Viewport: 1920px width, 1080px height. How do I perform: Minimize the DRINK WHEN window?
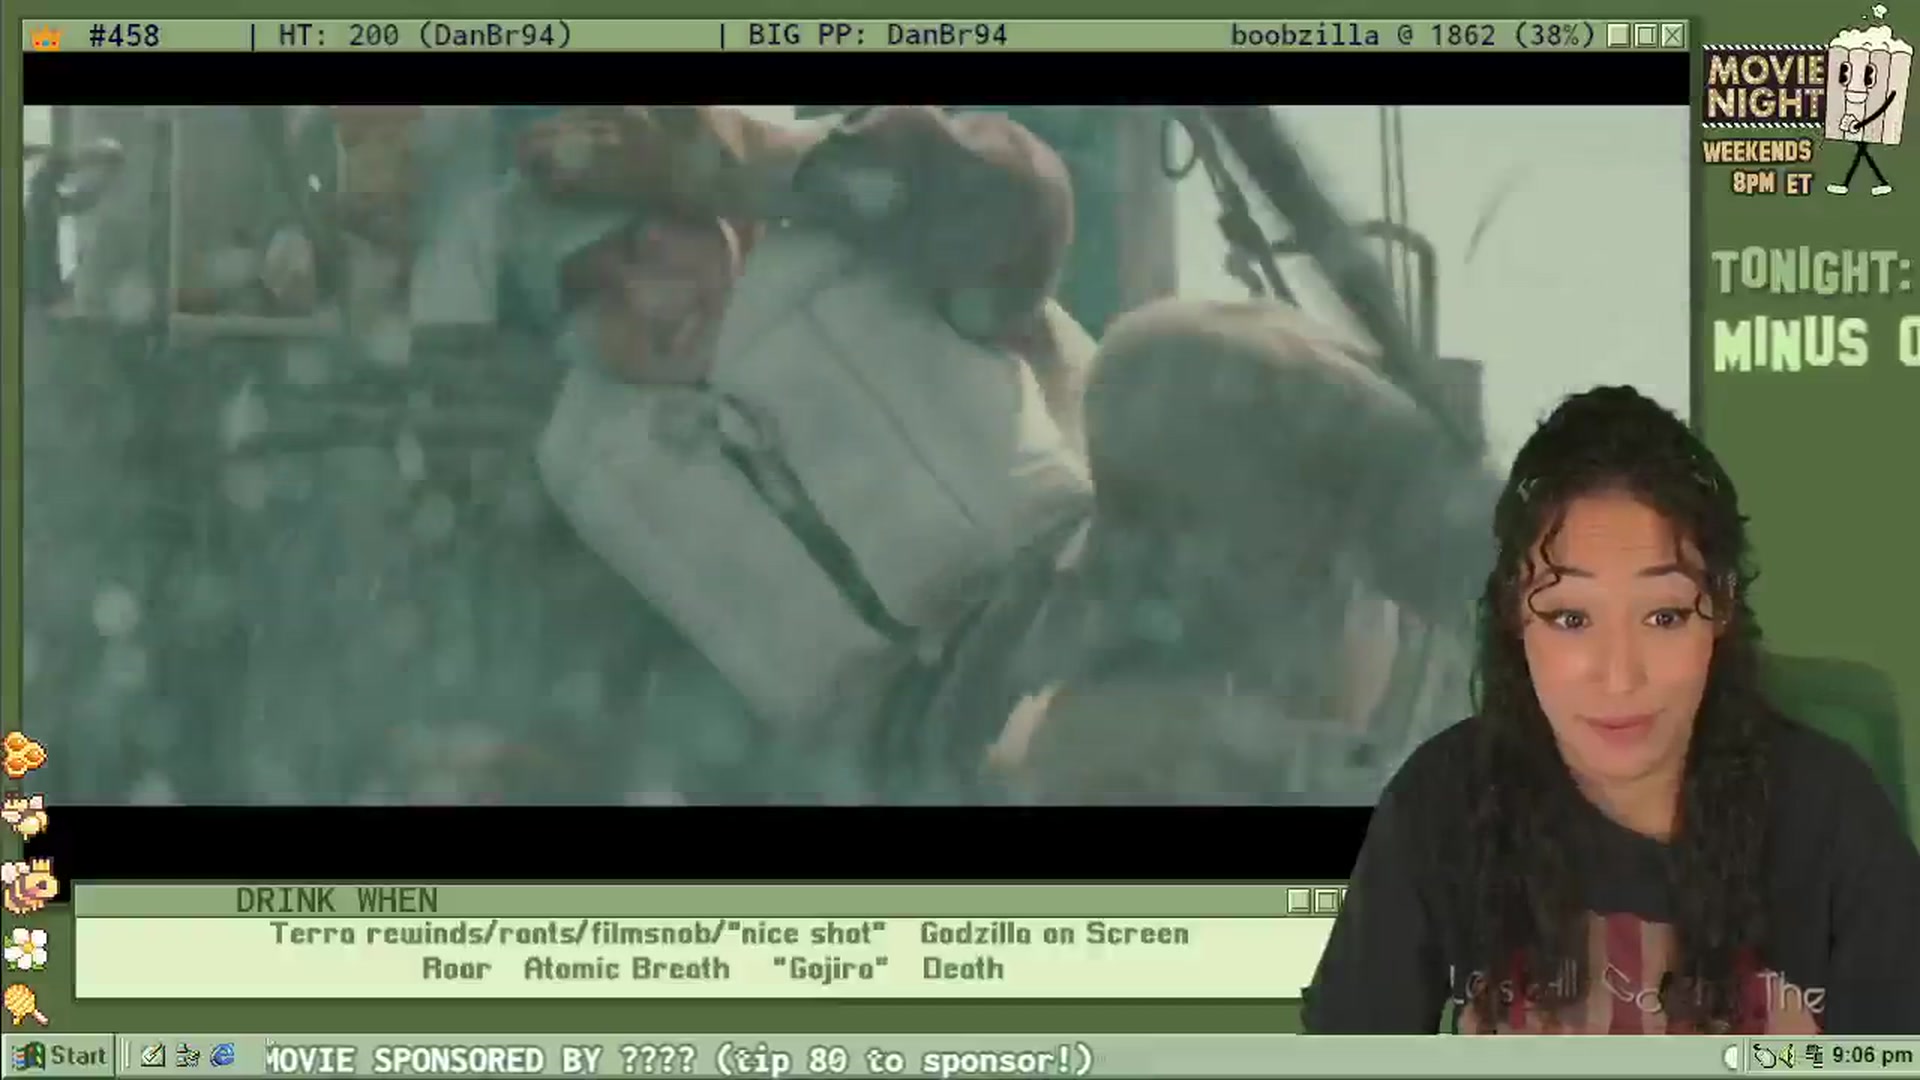pos(1299,901)
